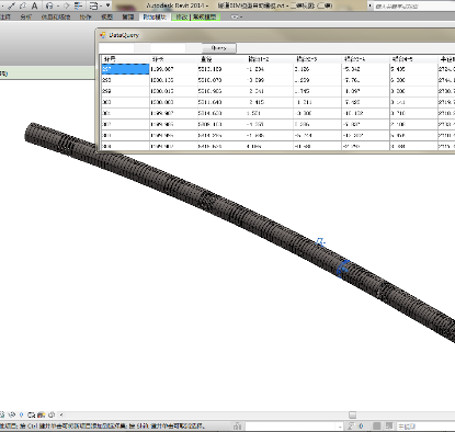Screen dimensions: 455x432
Task: Click the thin lines icon in quick access toolbar
Action: [78, 6]
